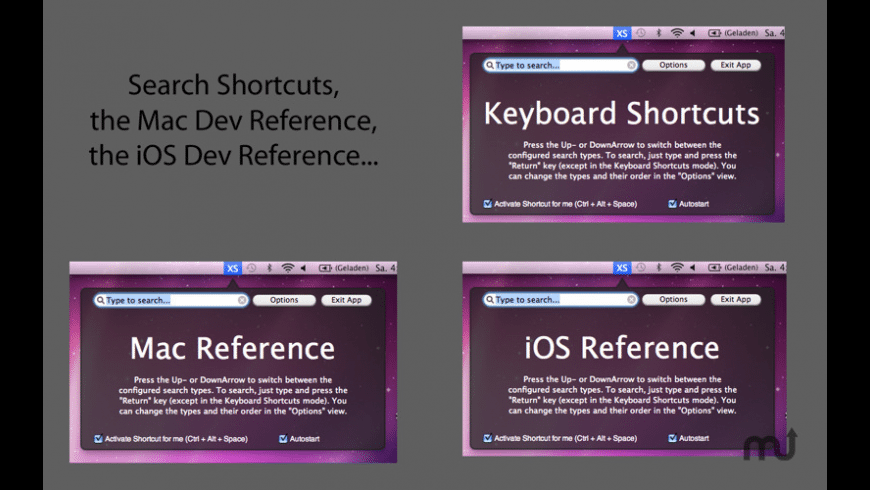Click Exit App in Keyboard Shortcuts window
Screen dimensions: 870x490
coord(736,65)
